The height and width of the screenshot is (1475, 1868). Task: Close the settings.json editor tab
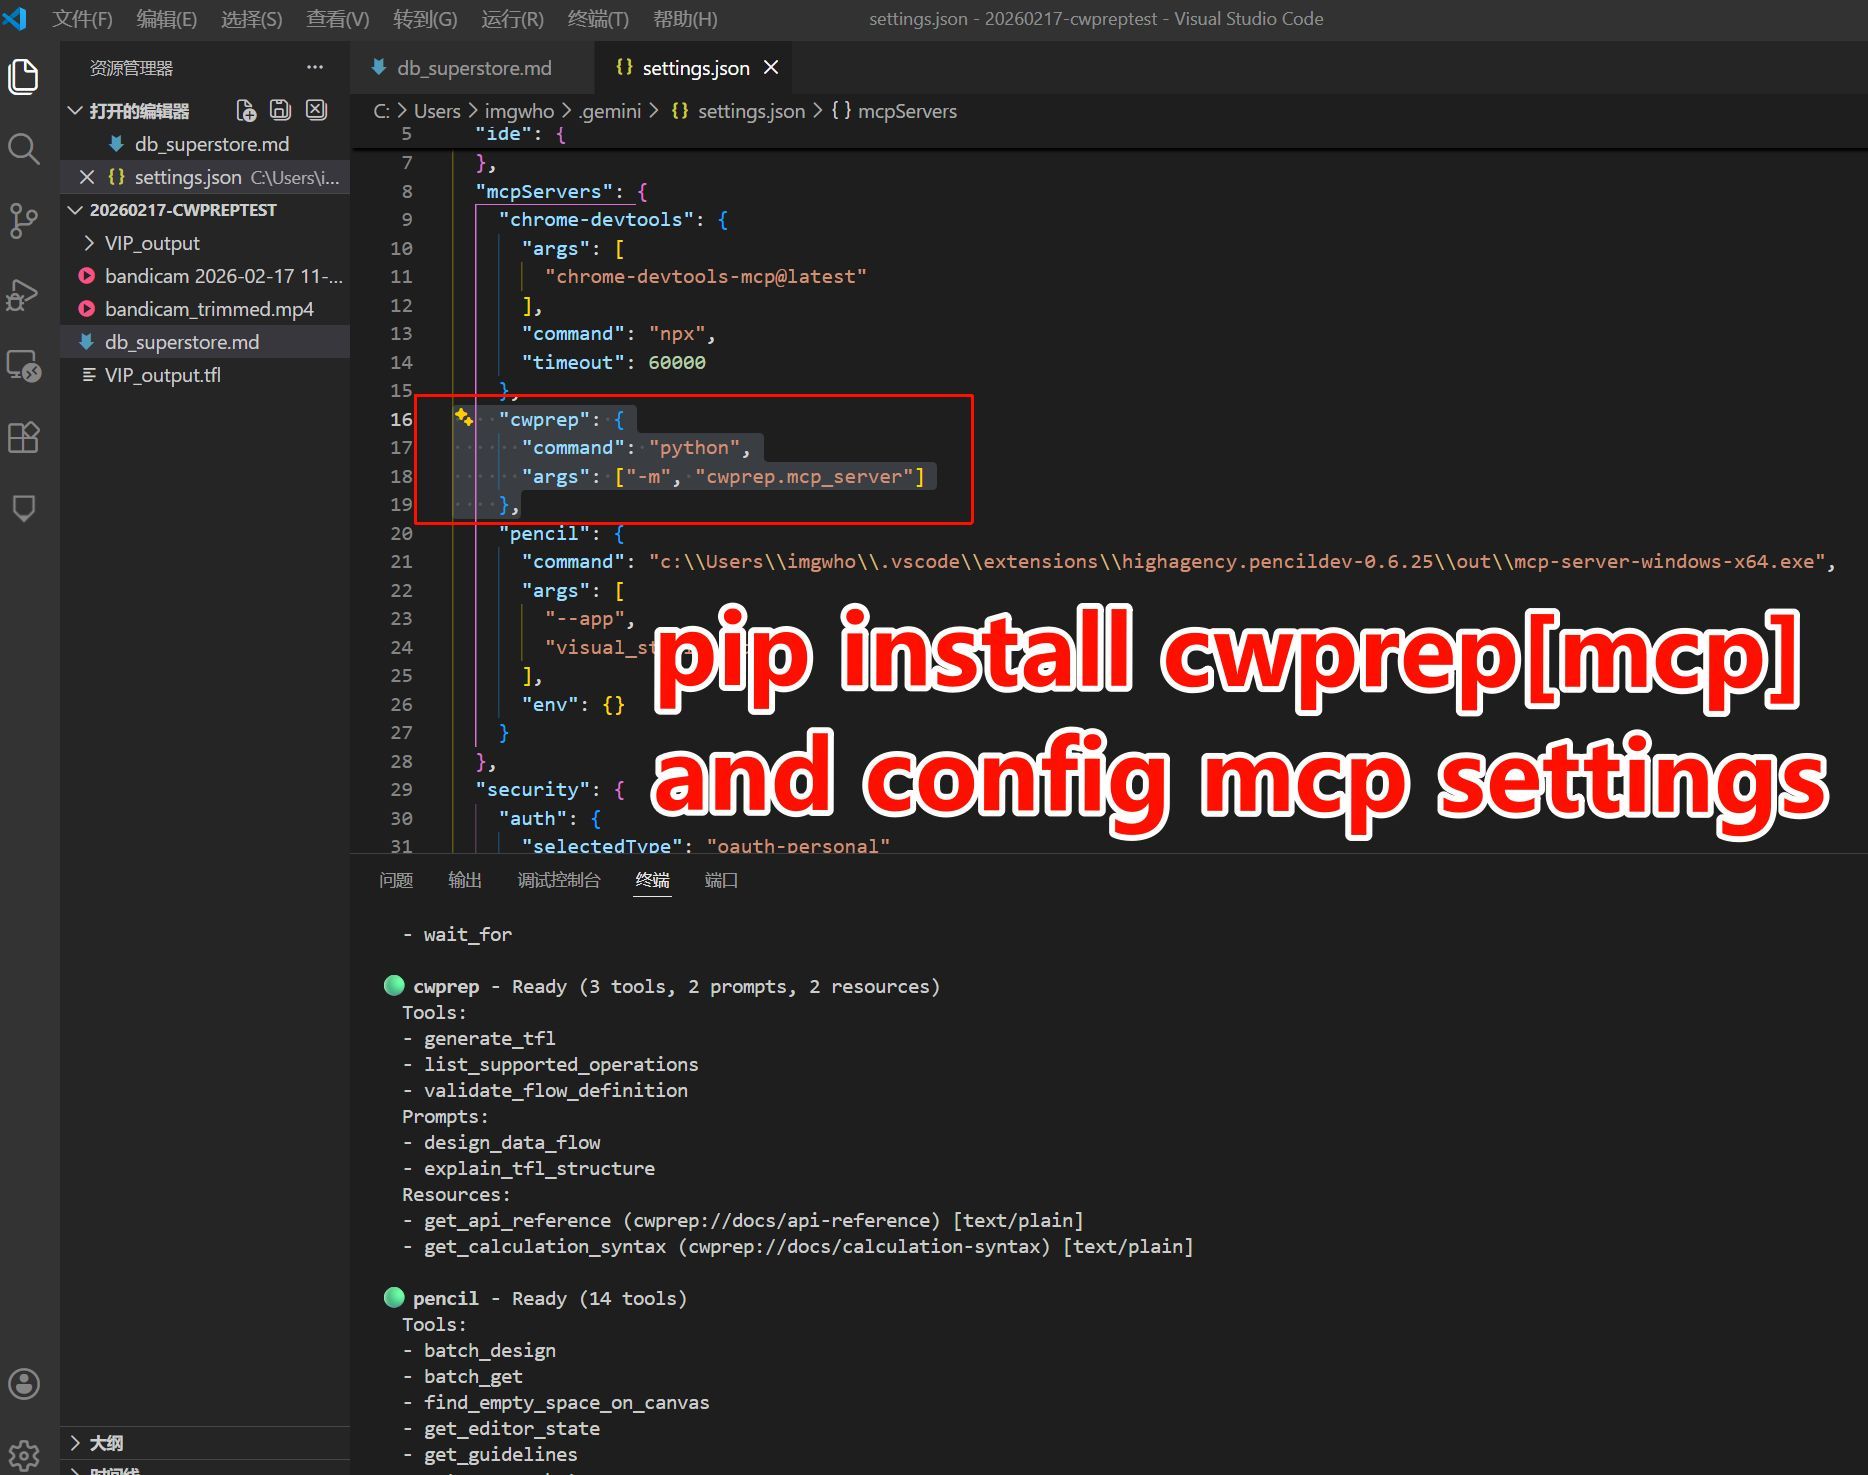[x=771, y=67]
